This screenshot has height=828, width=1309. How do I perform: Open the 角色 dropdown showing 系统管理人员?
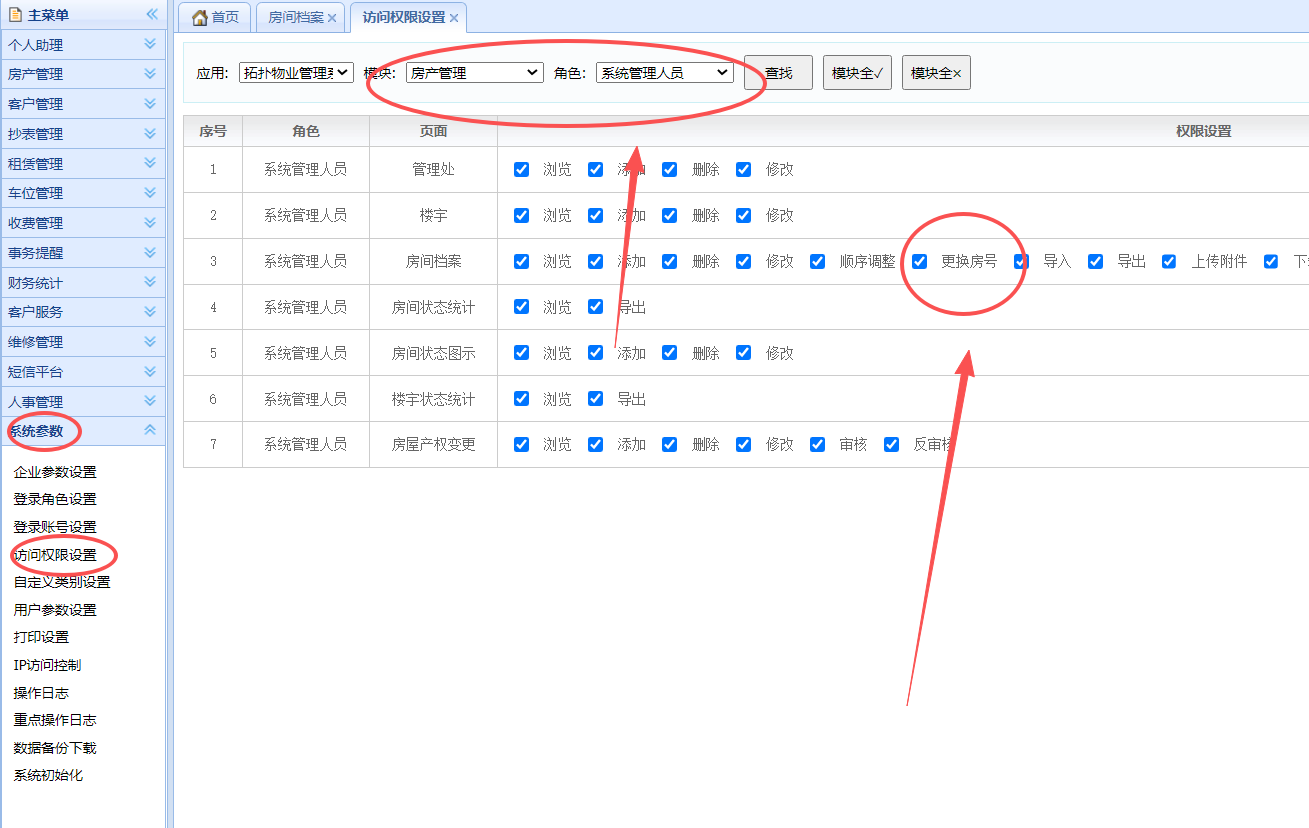[665, 72]
